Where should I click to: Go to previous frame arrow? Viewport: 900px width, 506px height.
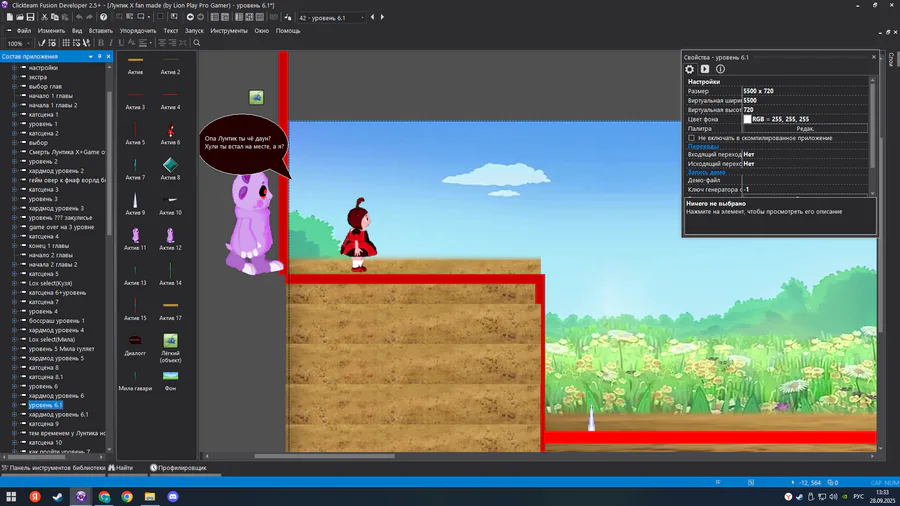point(373,17)
